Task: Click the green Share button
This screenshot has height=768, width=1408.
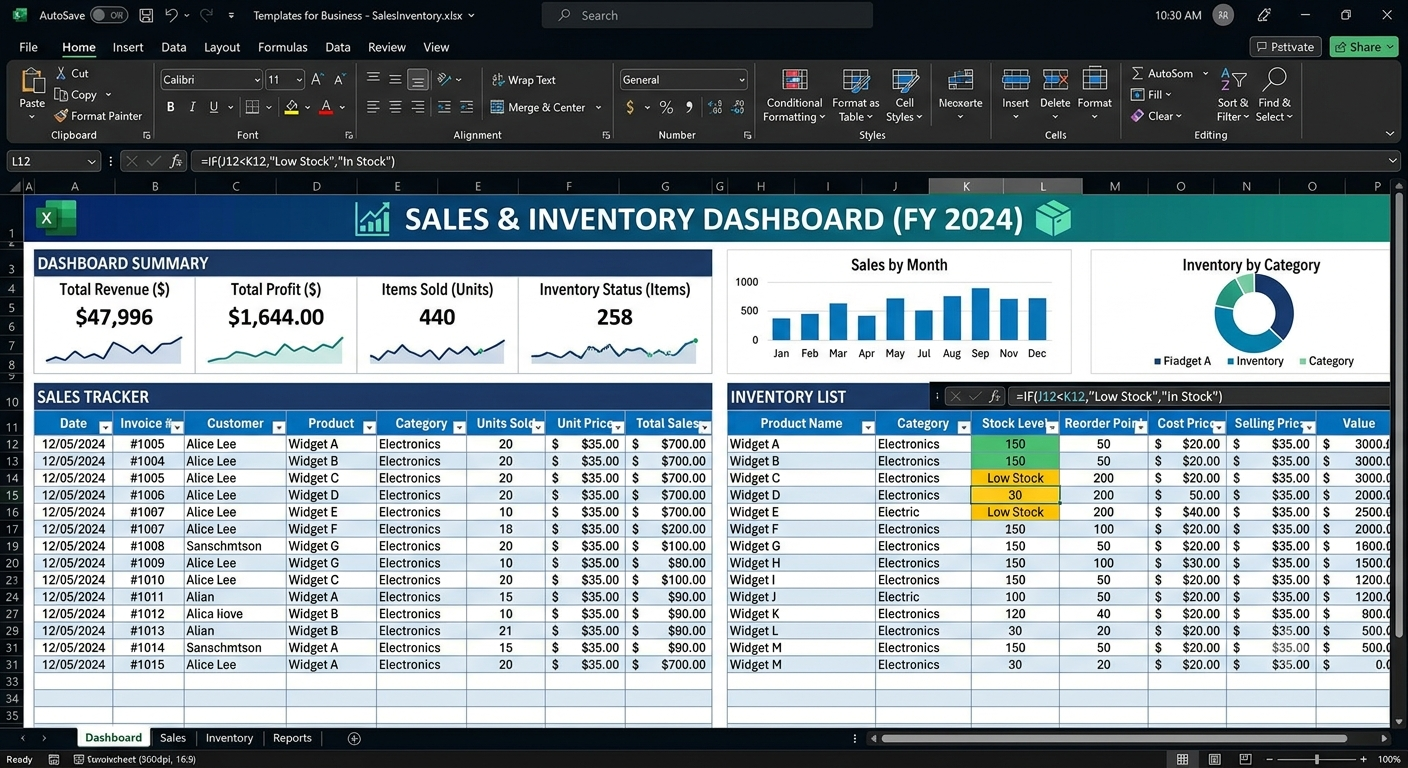Action: pos(1364,47)
